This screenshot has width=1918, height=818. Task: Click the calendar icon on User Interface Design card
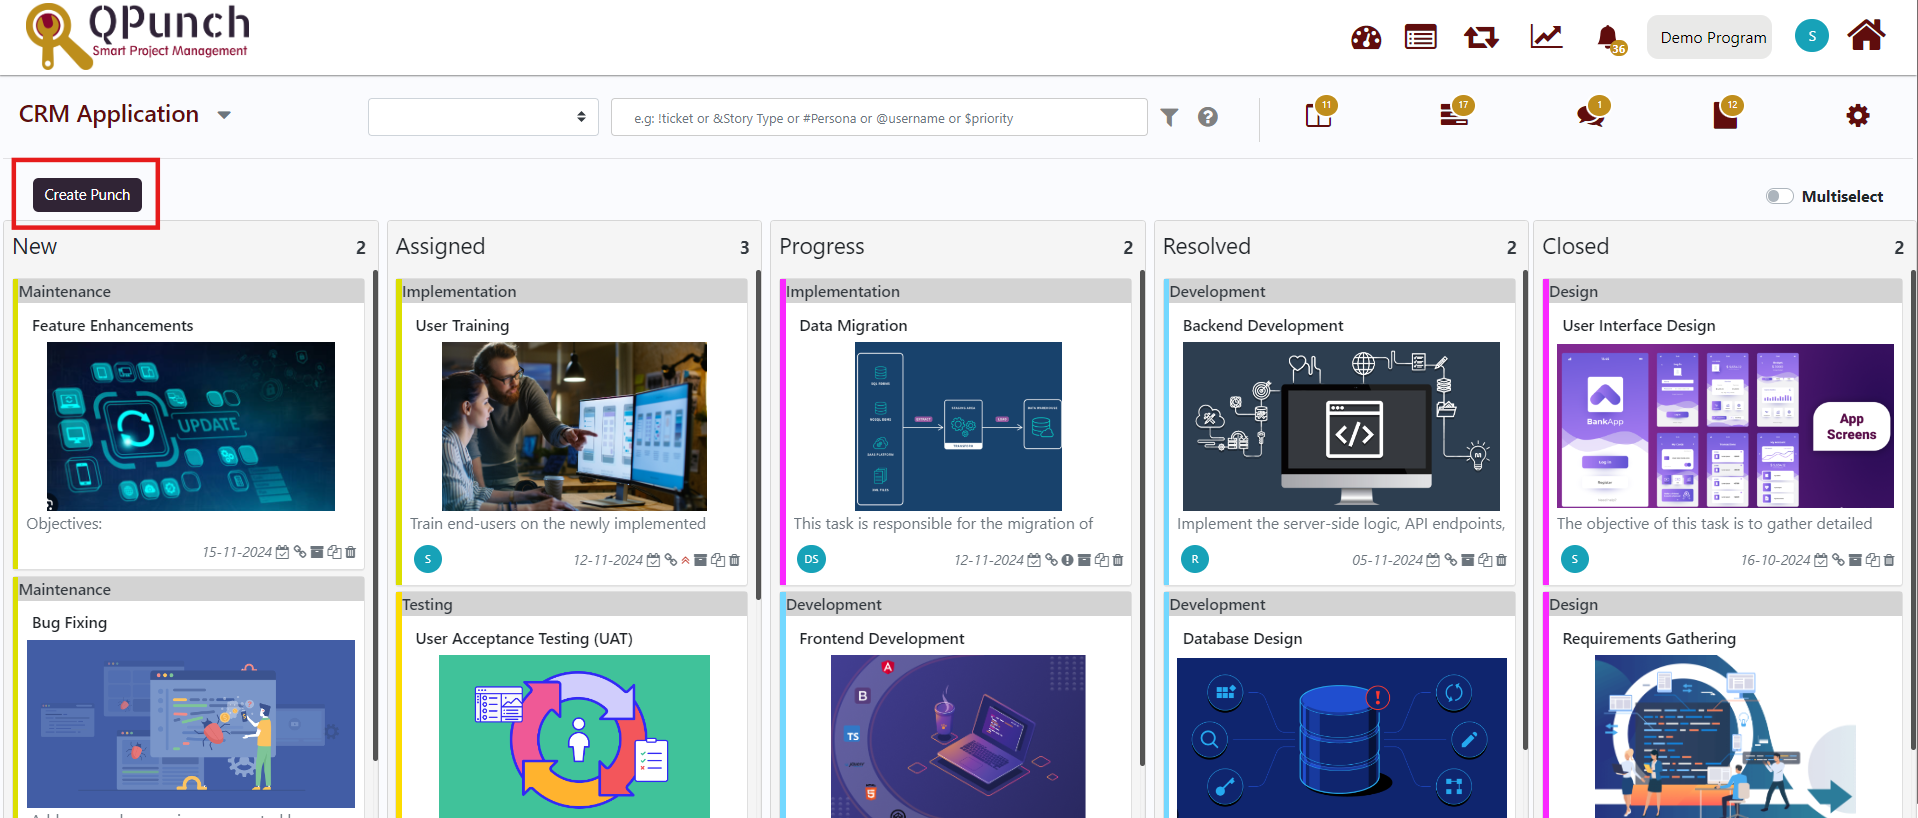pos(1821,560)
